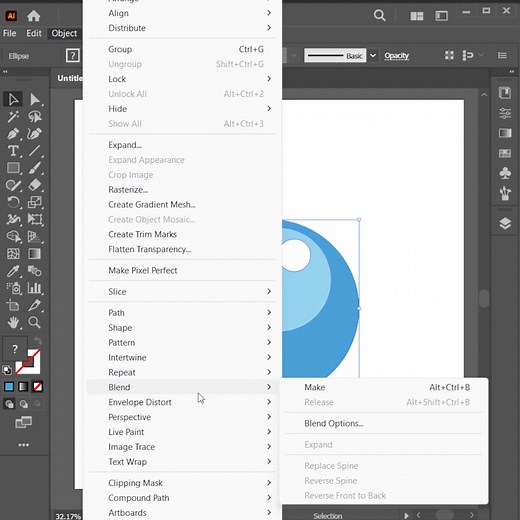Click Edit Toolbar three-dots button

23,445
